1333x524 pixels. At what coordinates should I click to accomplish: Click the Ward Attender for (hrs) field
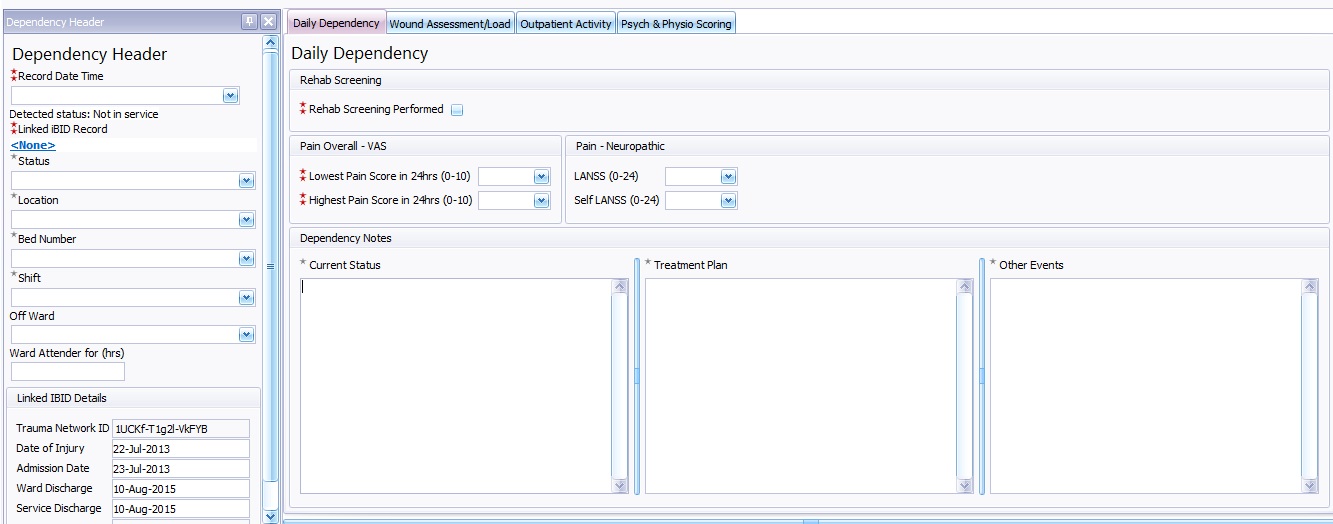67,372
